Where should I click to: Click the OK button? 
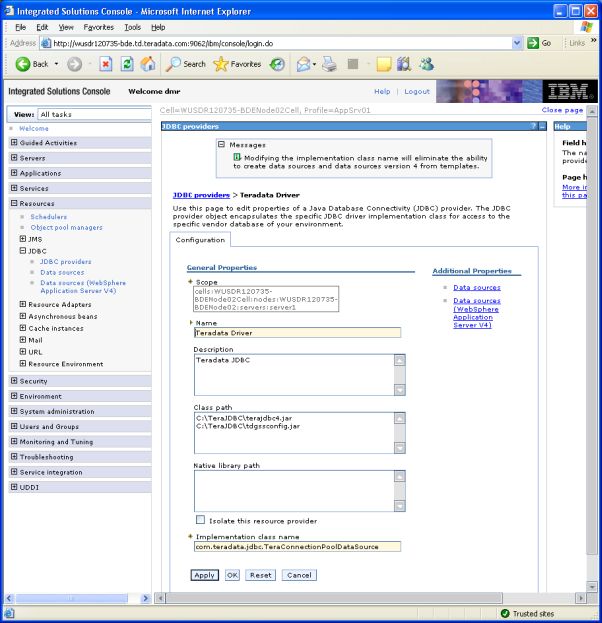tap(232, 575)
